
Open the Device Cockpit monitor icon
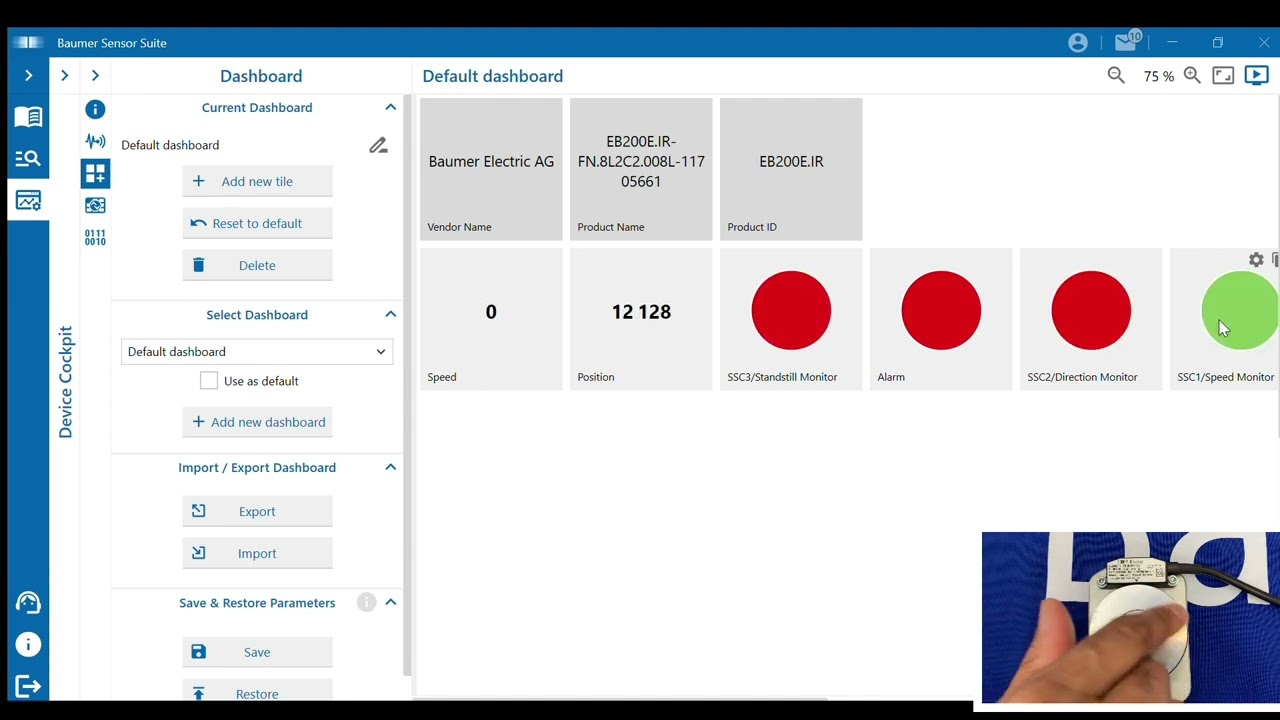tap(28, 201)
